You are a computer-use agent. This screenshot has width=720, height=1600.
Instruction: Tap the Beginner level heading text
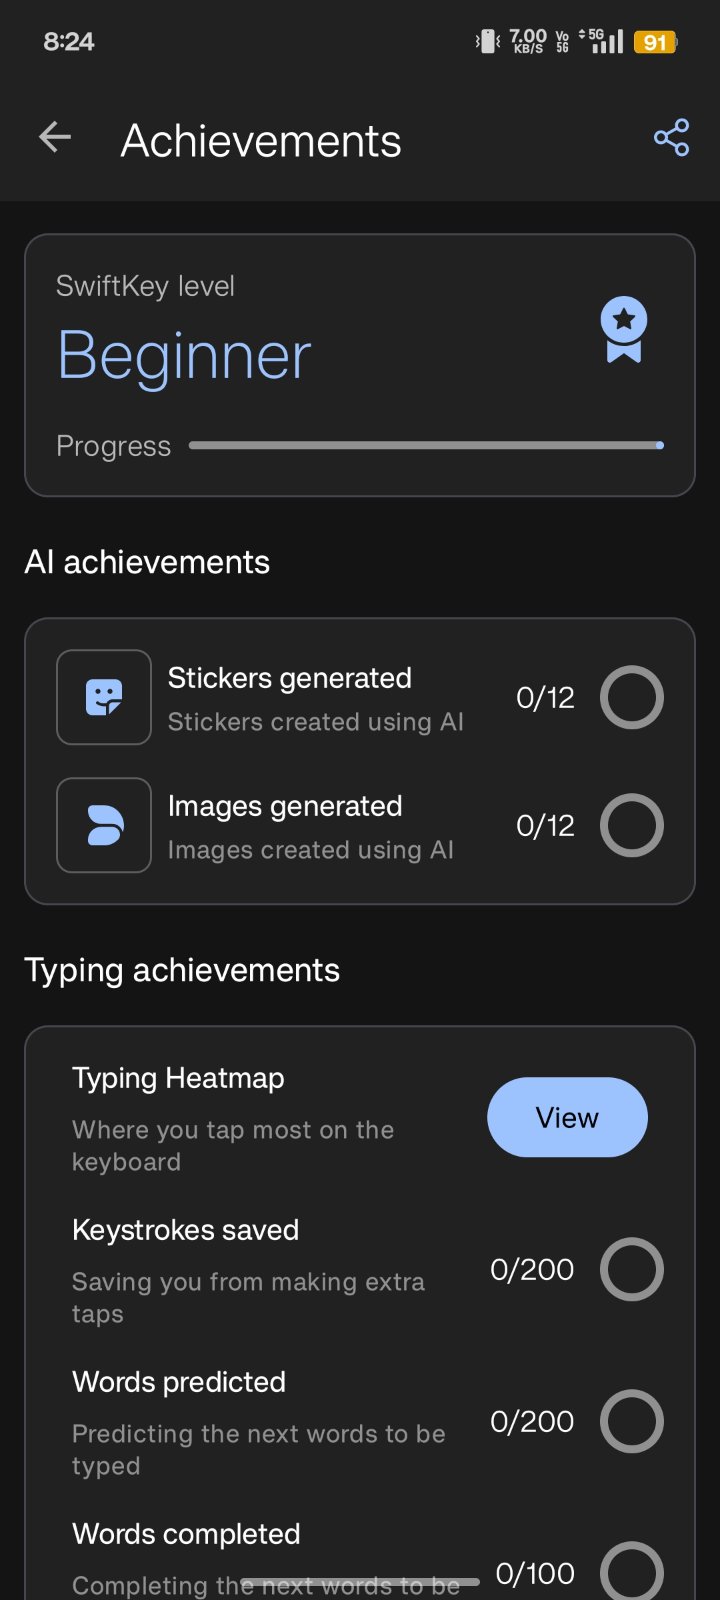(x=185, y=356)
